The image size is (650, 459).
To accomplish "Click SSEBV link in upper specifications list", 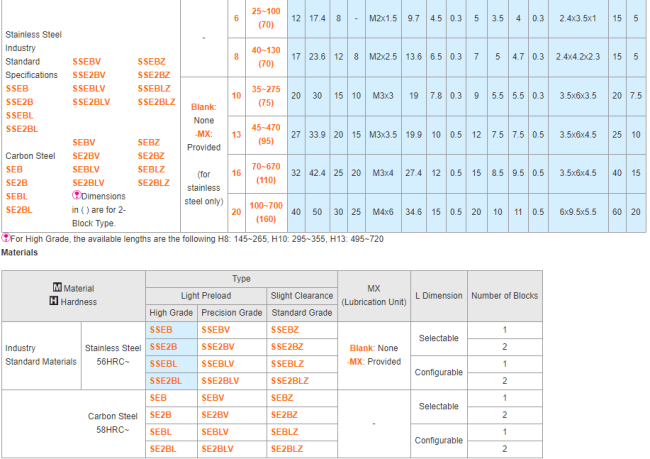I will click(87, 61).
